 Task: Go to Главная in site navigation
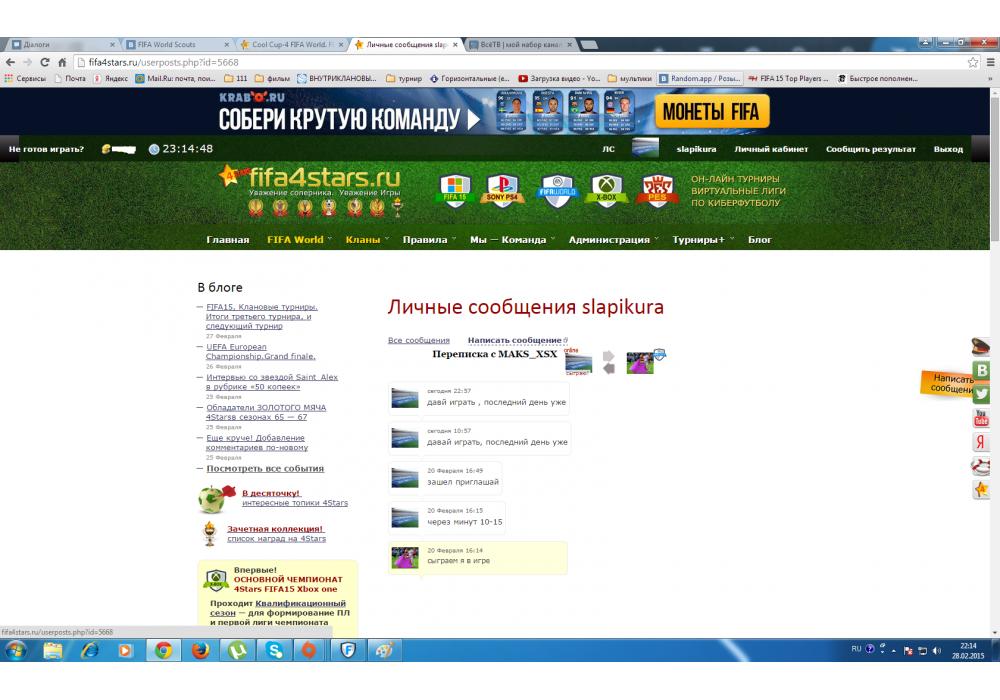coord(227,240)
